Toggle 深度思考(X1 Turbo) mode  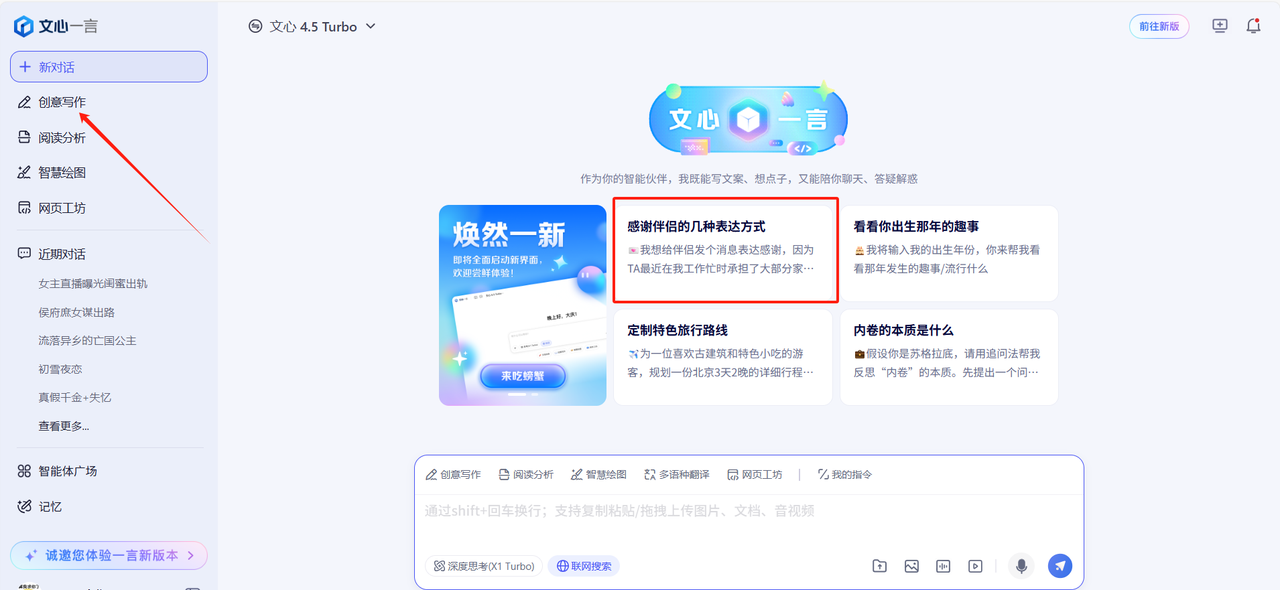(x=484, y=566)
